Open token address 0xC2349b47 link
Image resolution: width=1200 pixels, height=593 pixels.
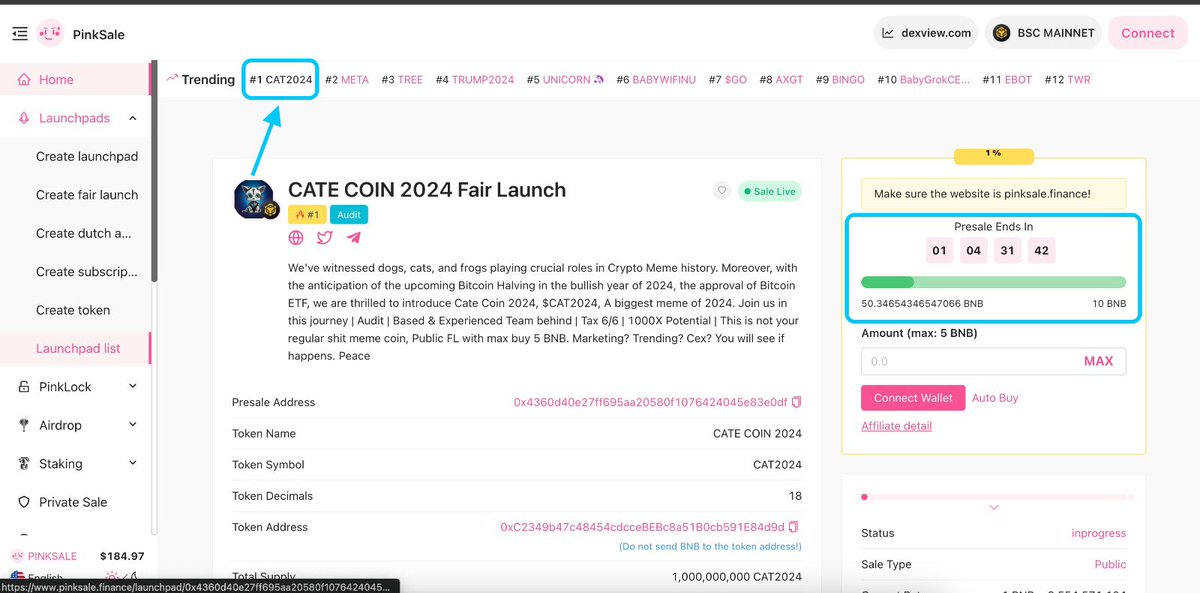[642, 527]
